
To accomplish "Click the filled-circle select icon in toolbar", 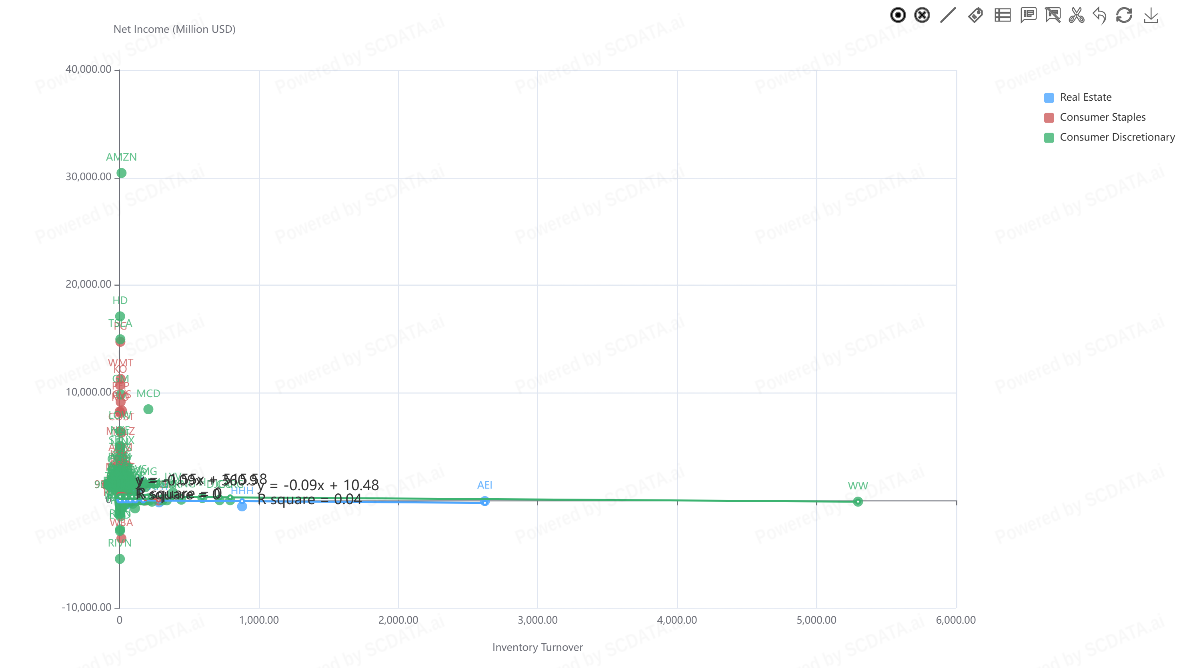I will pos(898,15).
